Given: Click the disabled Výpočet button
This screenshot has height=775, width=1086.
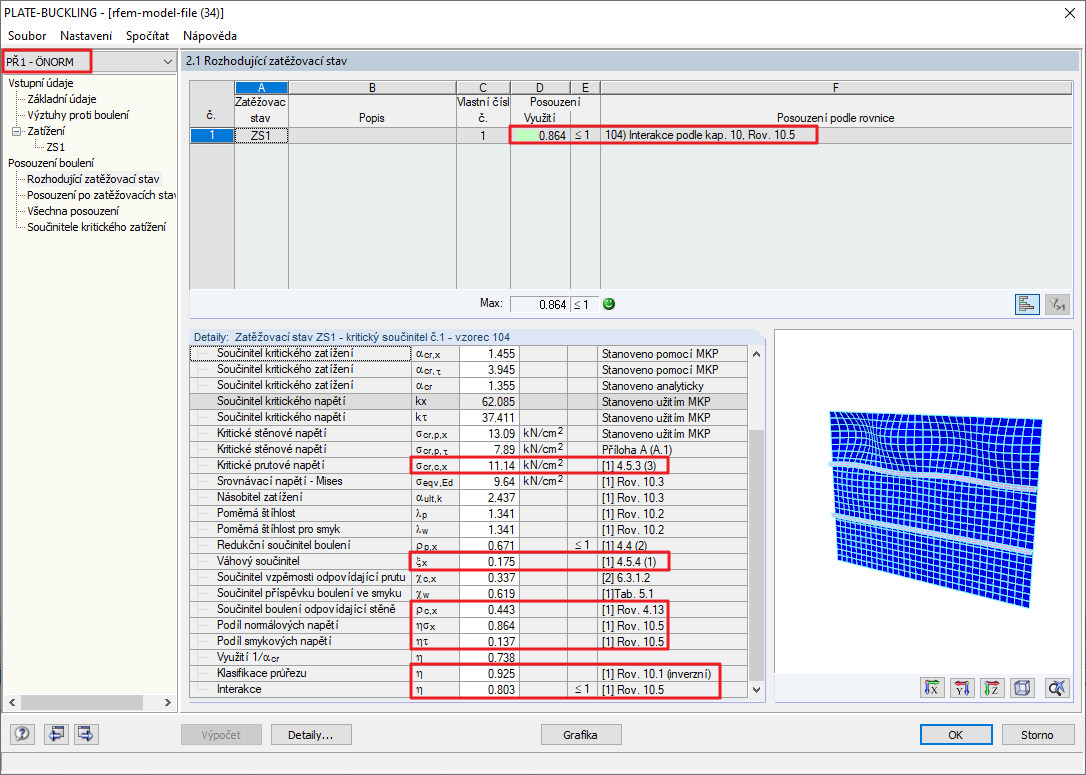Looking at the screenshot, I should pyautogui.click(x=222, y=735).
